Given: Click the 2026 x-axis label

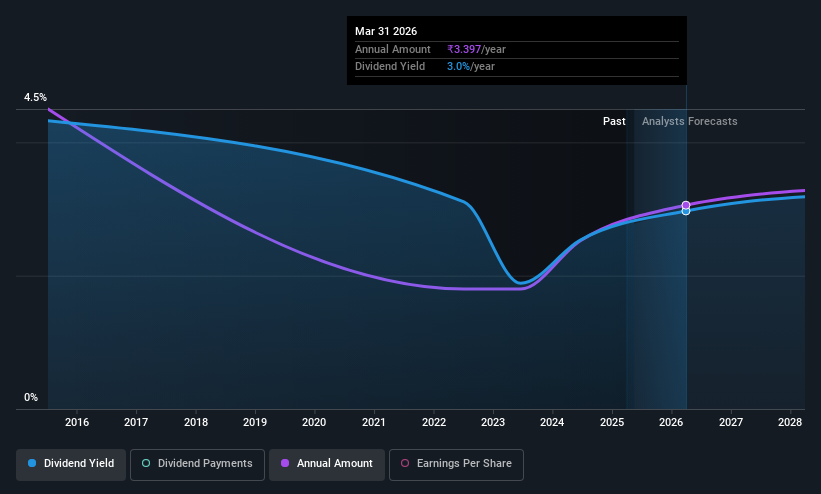Looking at the screenshot, I should (x=671, y=422).
